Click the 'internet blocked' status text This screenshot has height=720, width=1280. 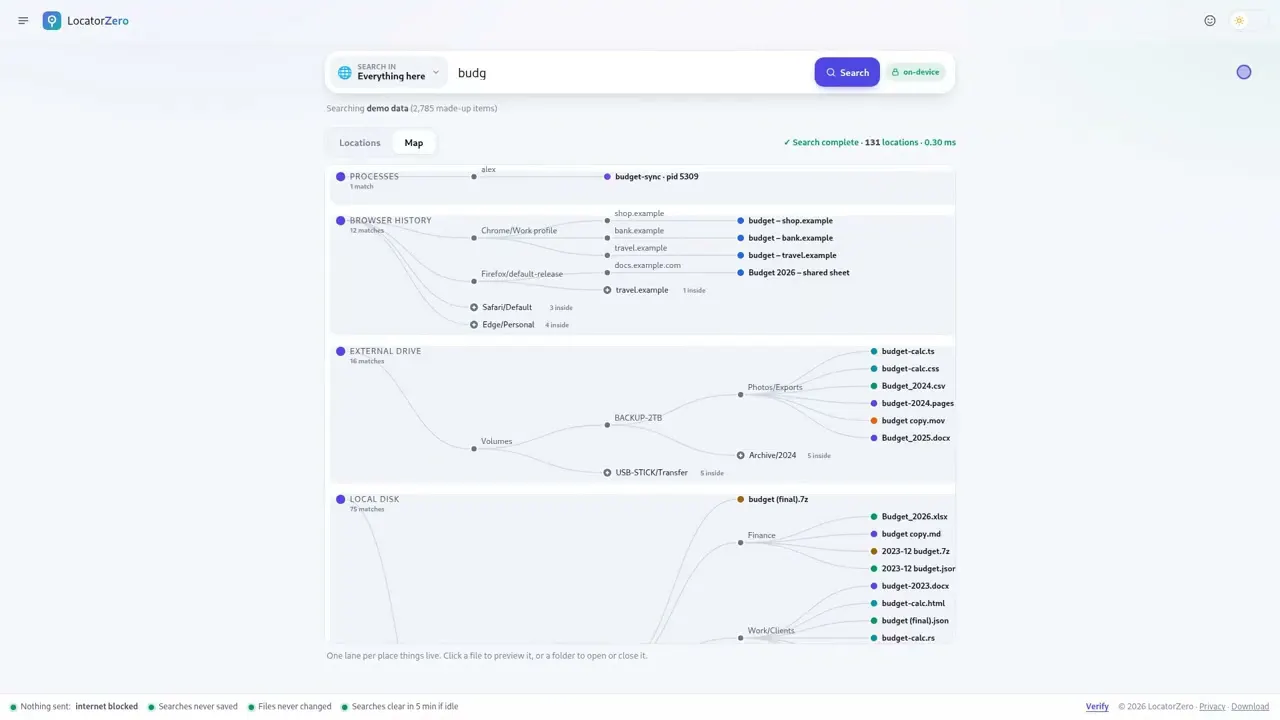(x=107, y=707)
